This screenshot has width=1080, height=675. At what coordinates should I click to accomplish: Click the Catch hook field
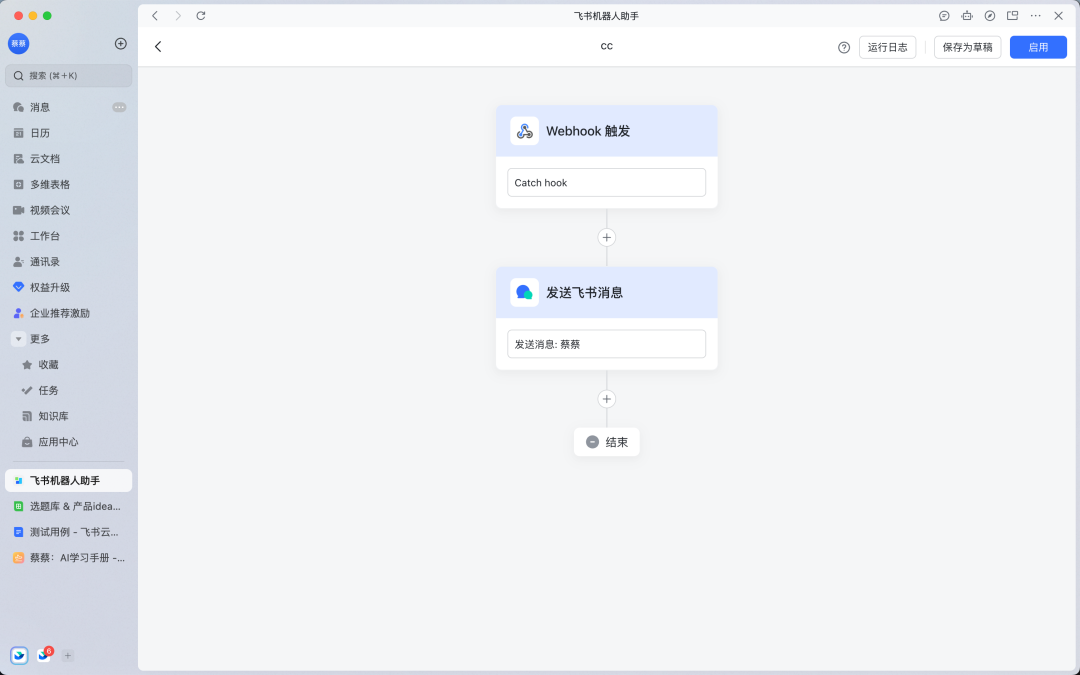click(x=606, y=183)
